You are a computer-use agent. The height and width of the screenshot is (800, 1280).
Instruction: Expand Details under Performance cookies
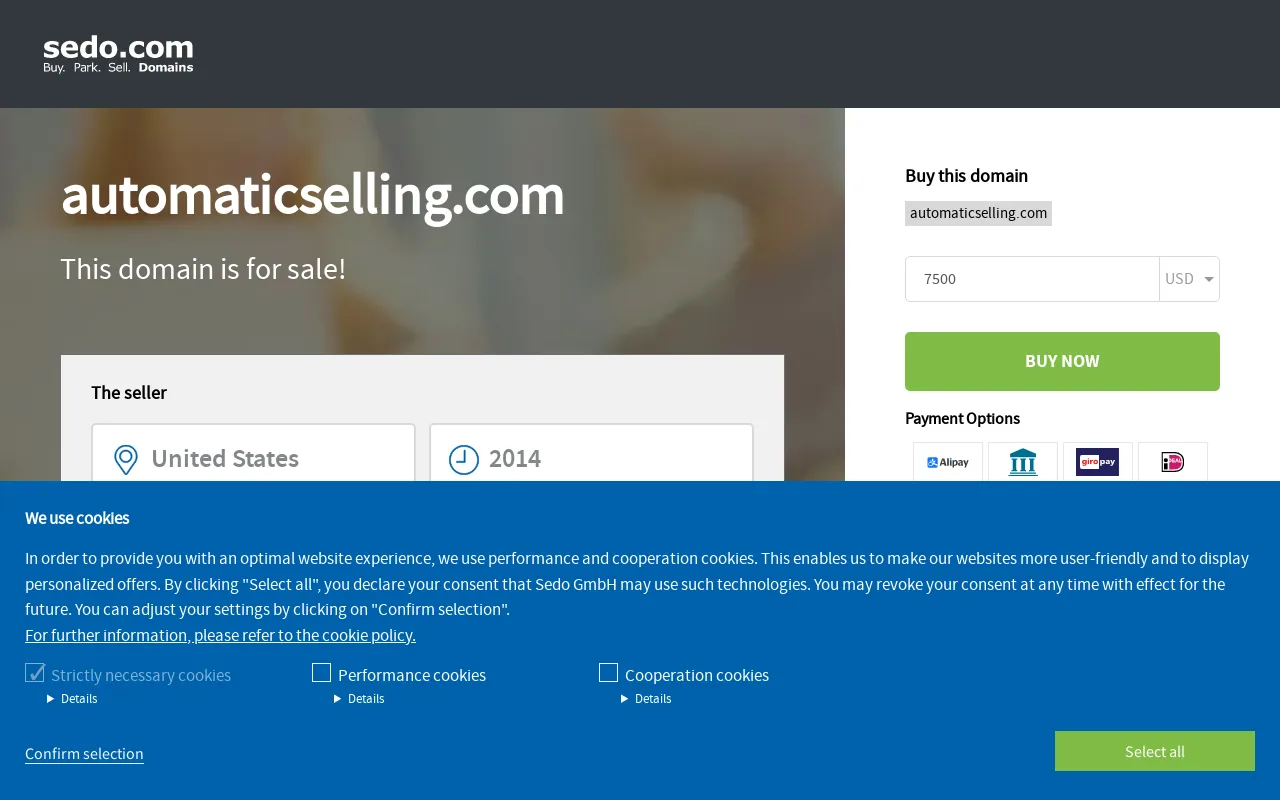(x=359, y=699)
